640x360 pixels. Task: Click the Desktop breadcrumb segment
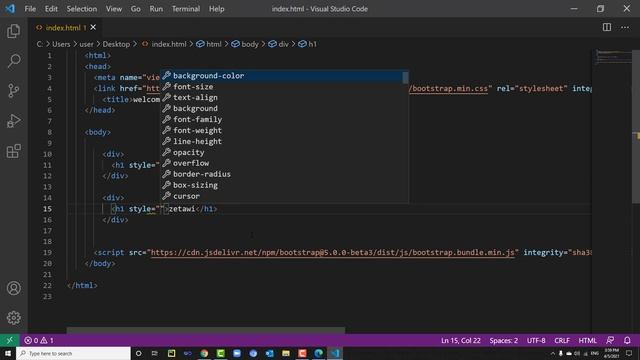116,44
